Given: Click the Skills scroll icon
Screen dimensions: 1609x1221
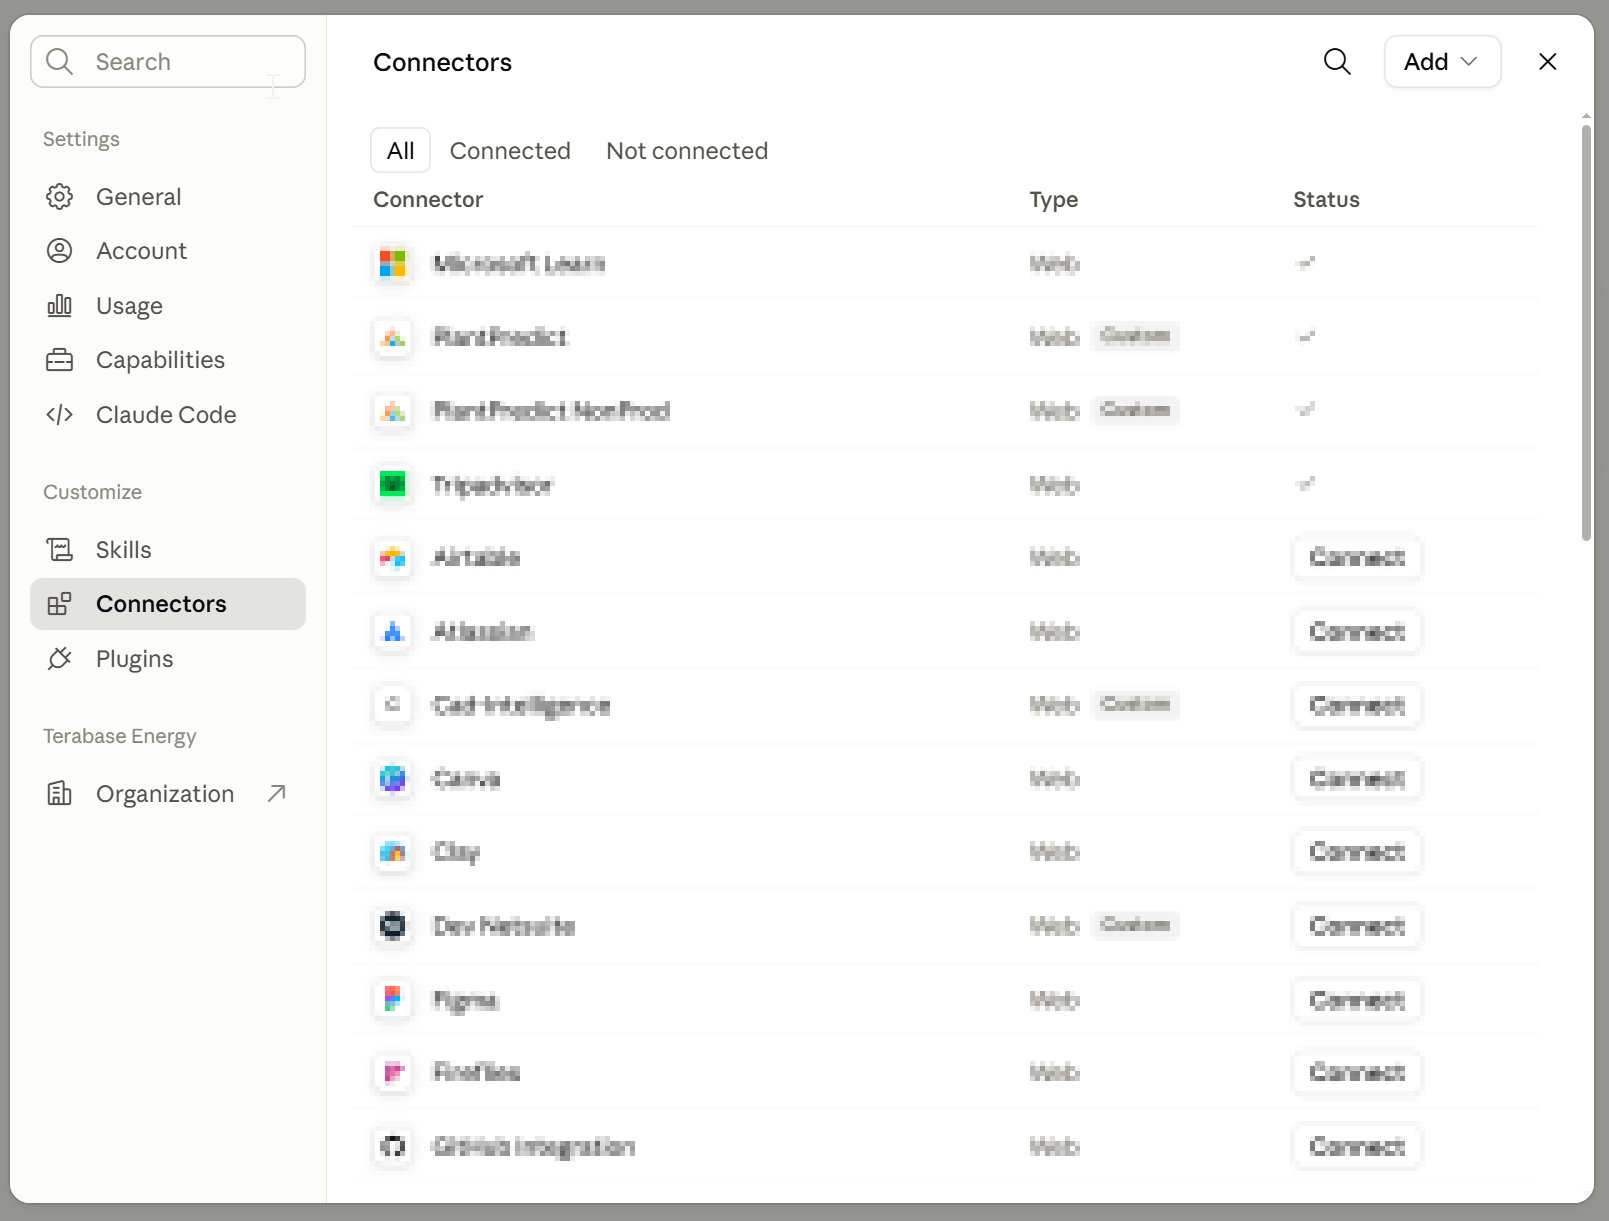Looking at the screenshot, I should click(x=60, y=550).
